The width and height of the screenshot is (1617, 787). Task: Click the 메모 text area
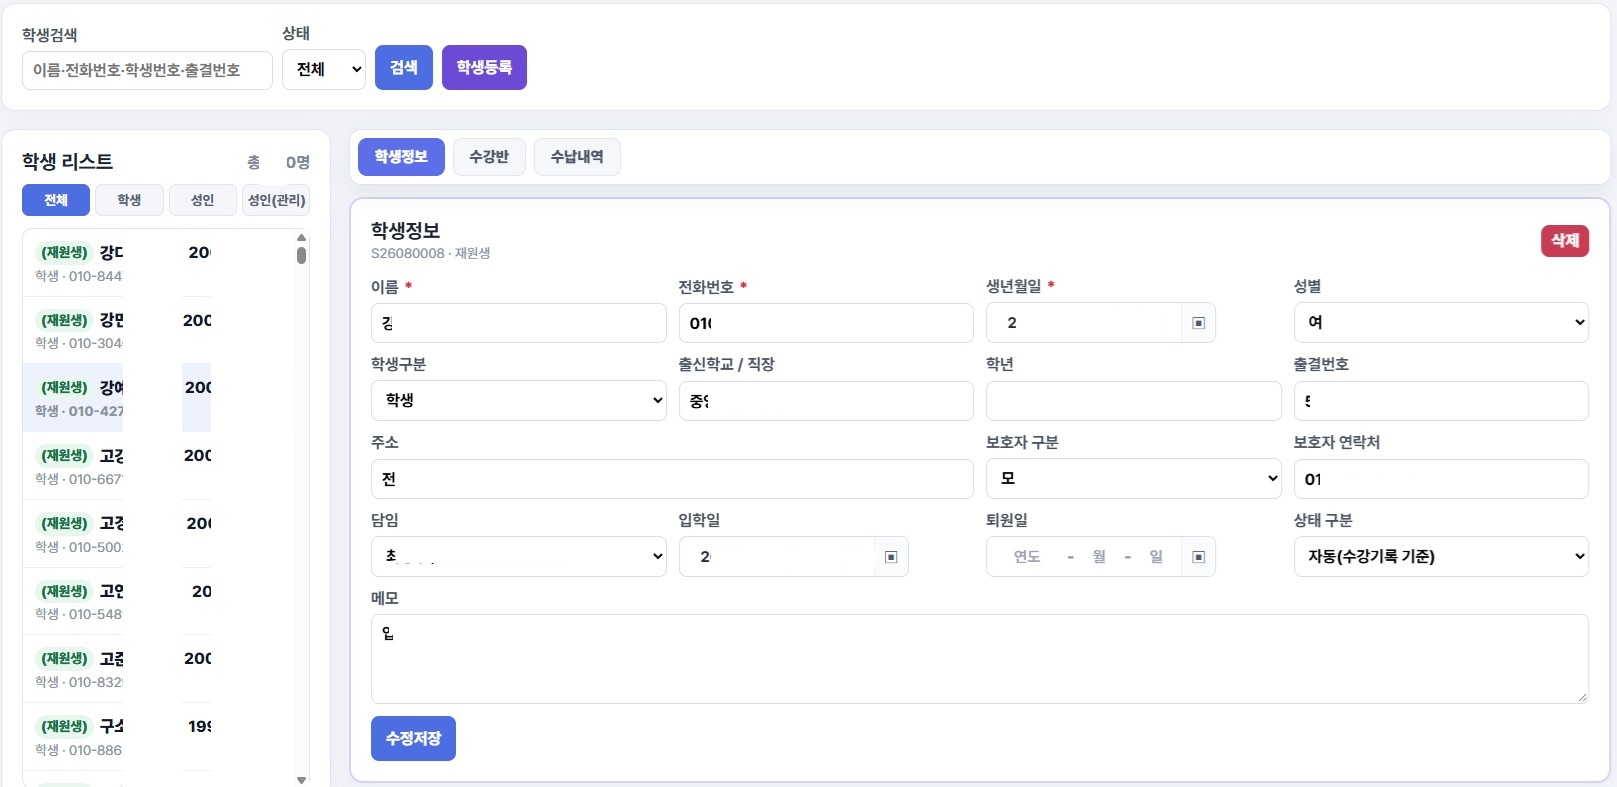979,659
